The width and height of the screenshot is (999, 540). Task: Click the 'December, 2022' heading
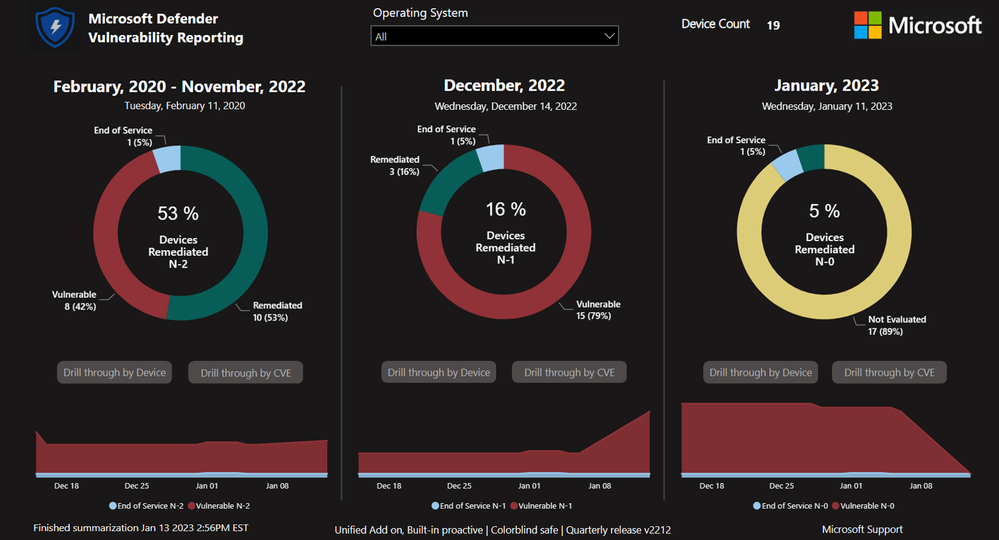(504, 85)
